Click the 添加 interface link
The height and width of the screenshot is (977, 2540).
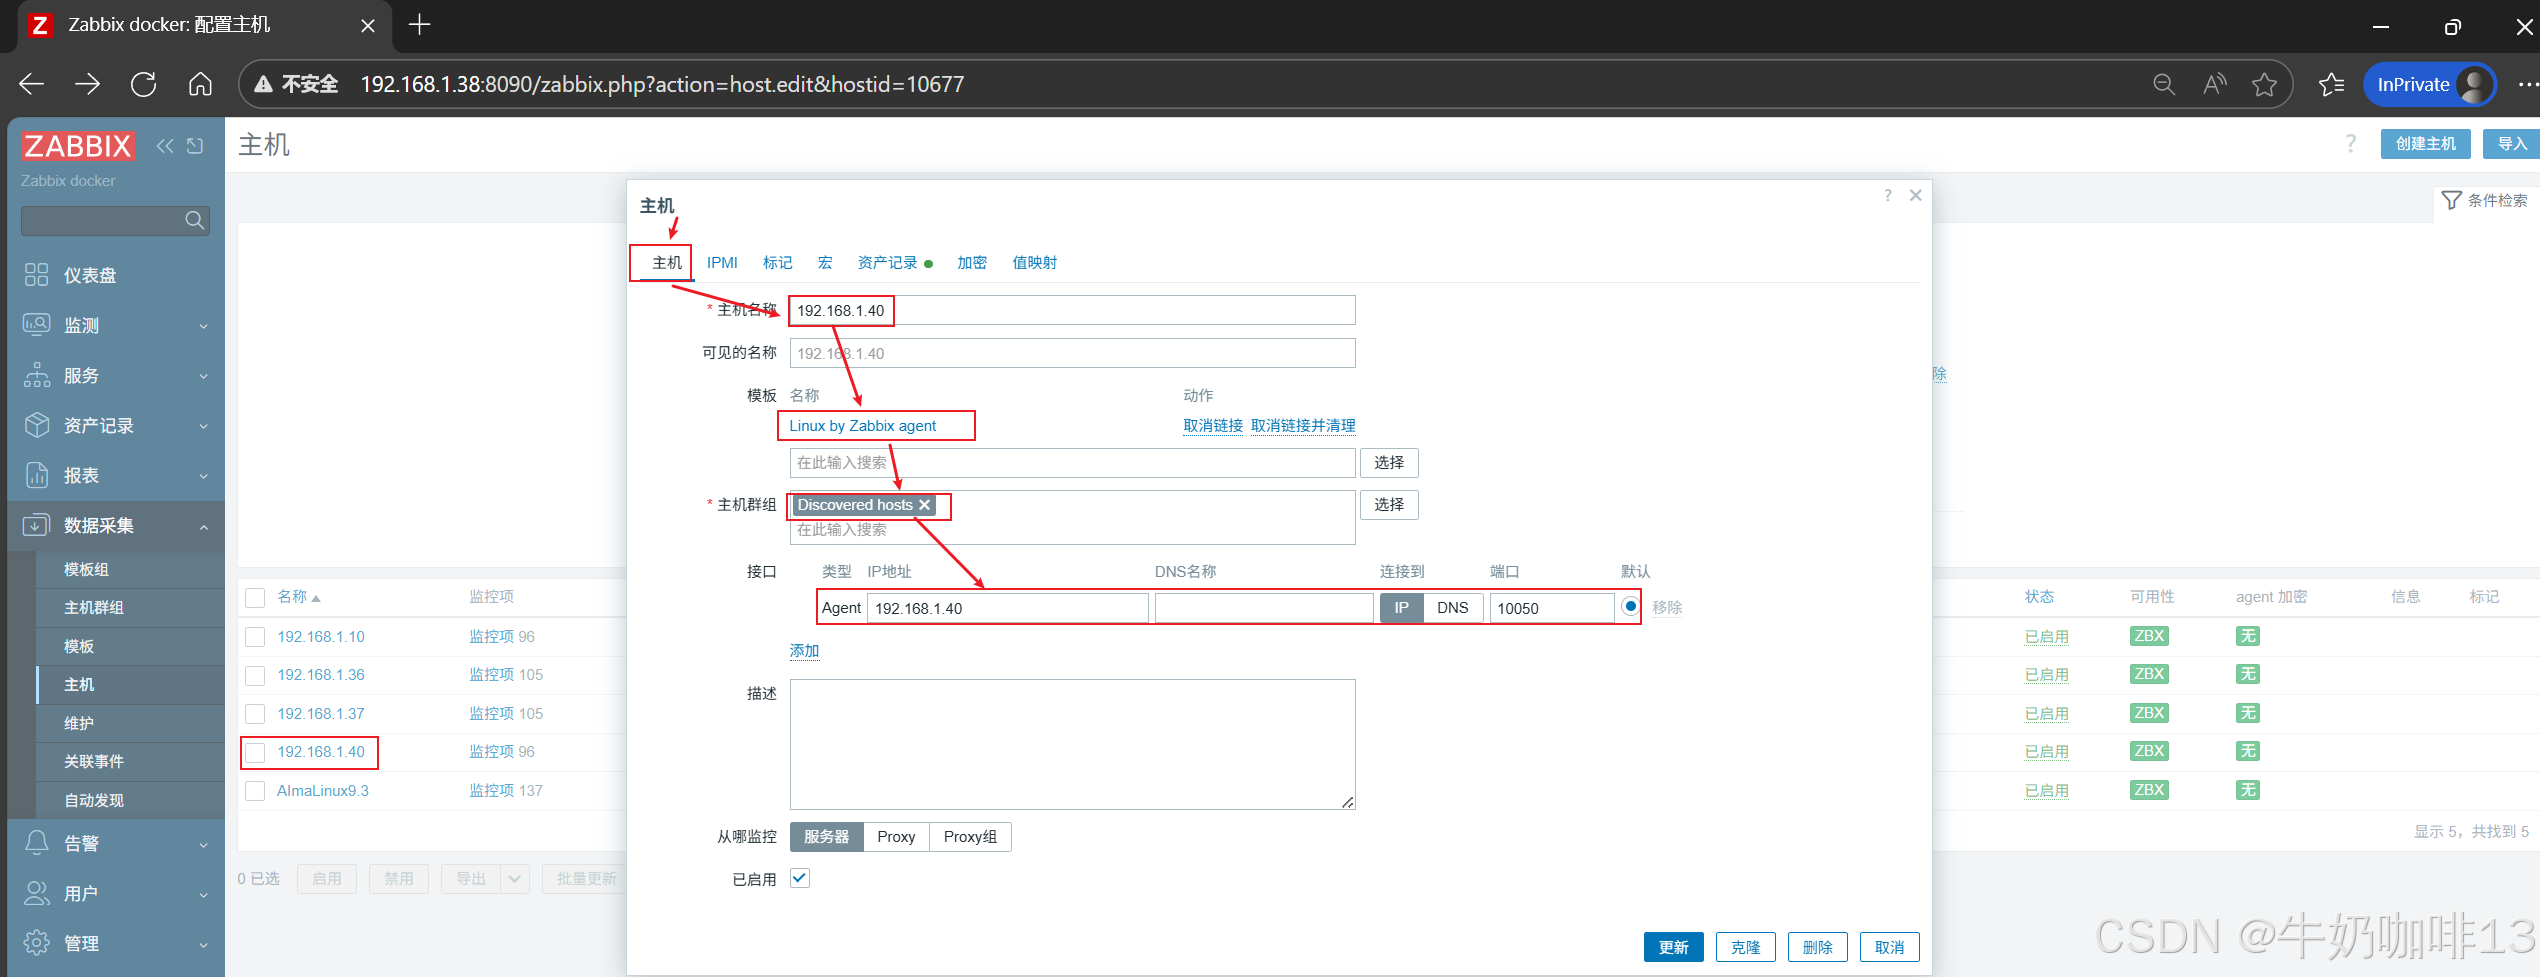[x=804, y=650]
